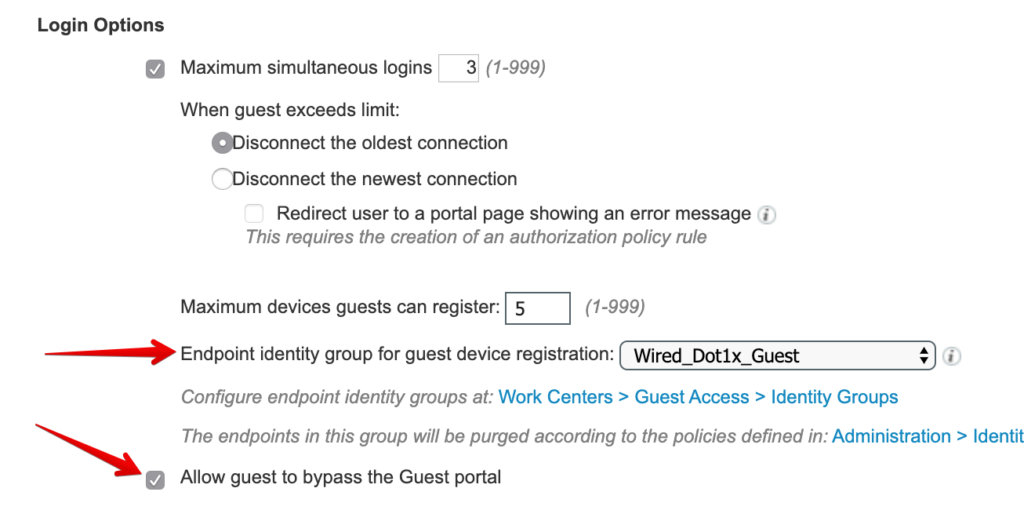Toggle Allow guest to bypass the Guest portal
Viewport: 1024px width, 510px height.
(x=155, y=480)
